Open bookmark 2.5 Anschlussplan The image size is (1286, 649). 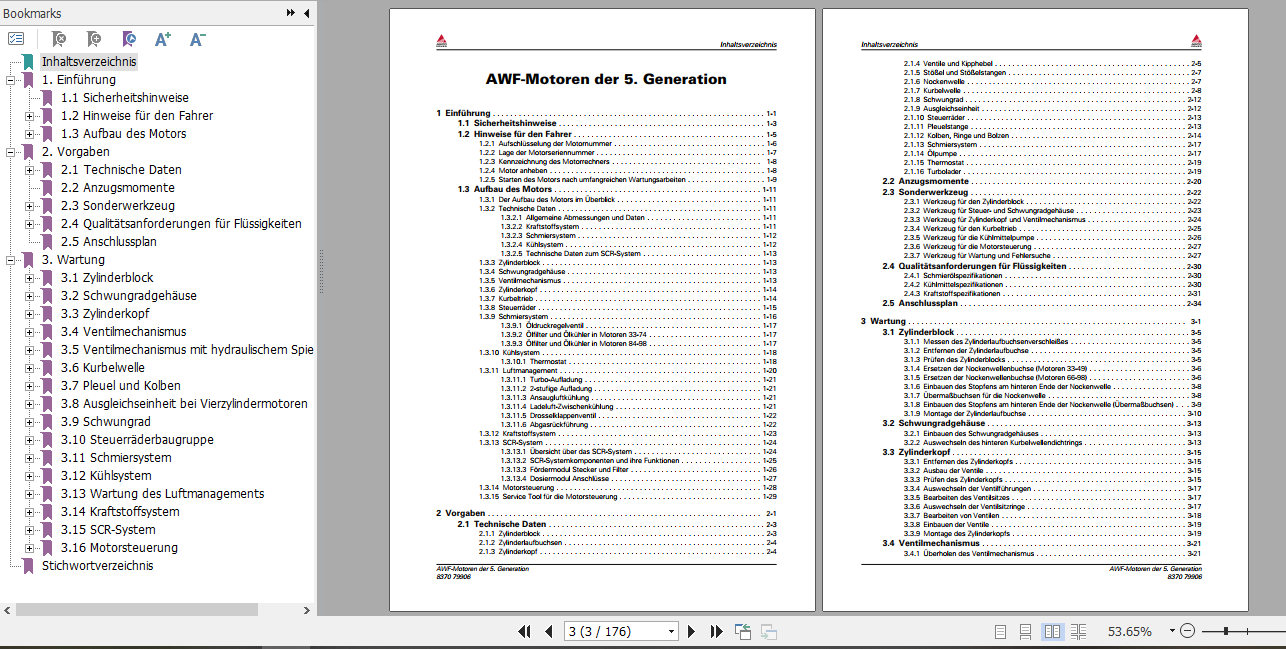108,242
